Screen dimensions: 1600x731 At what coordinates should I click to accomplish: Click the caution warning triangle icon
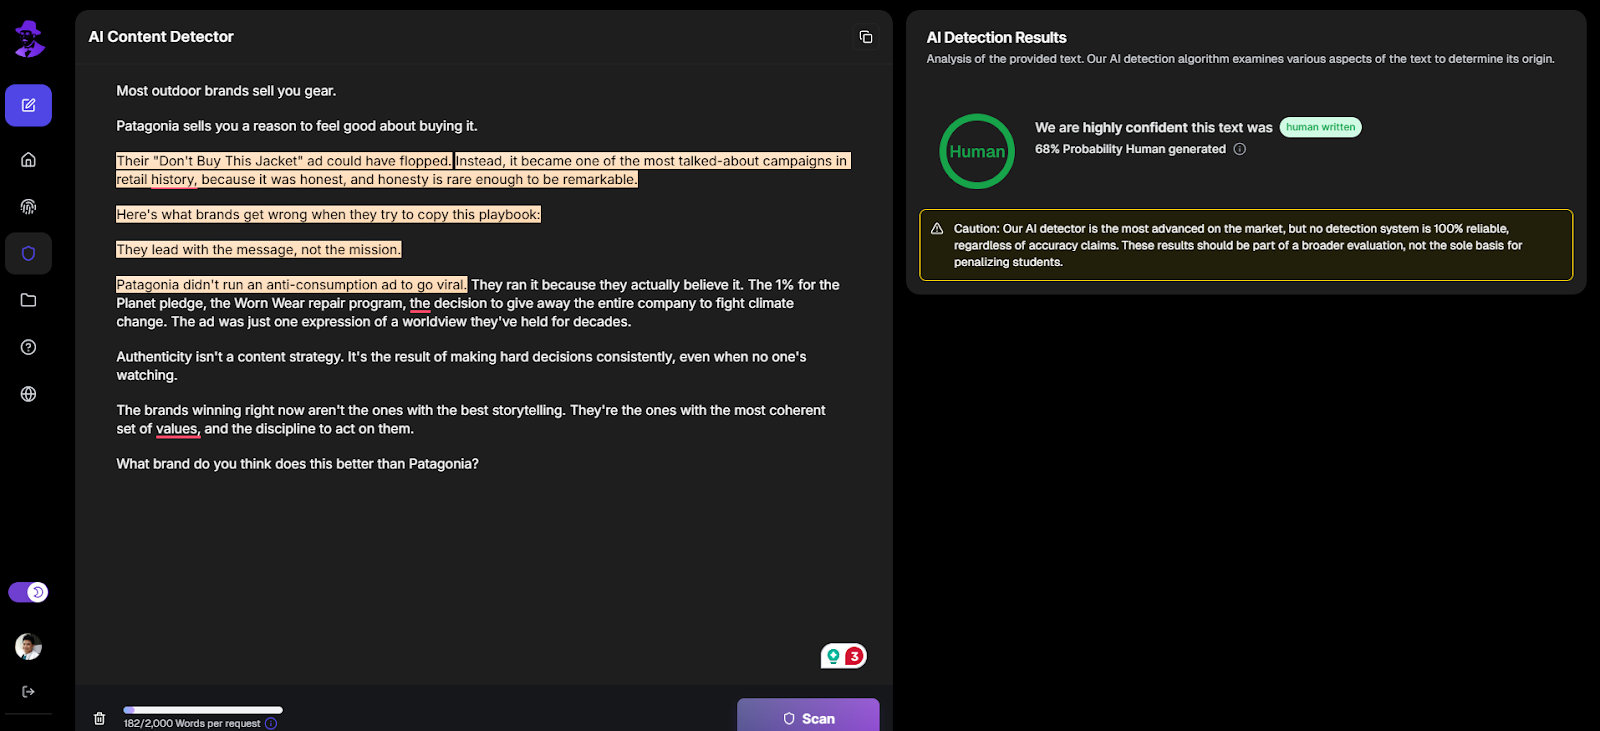point(937,228)
